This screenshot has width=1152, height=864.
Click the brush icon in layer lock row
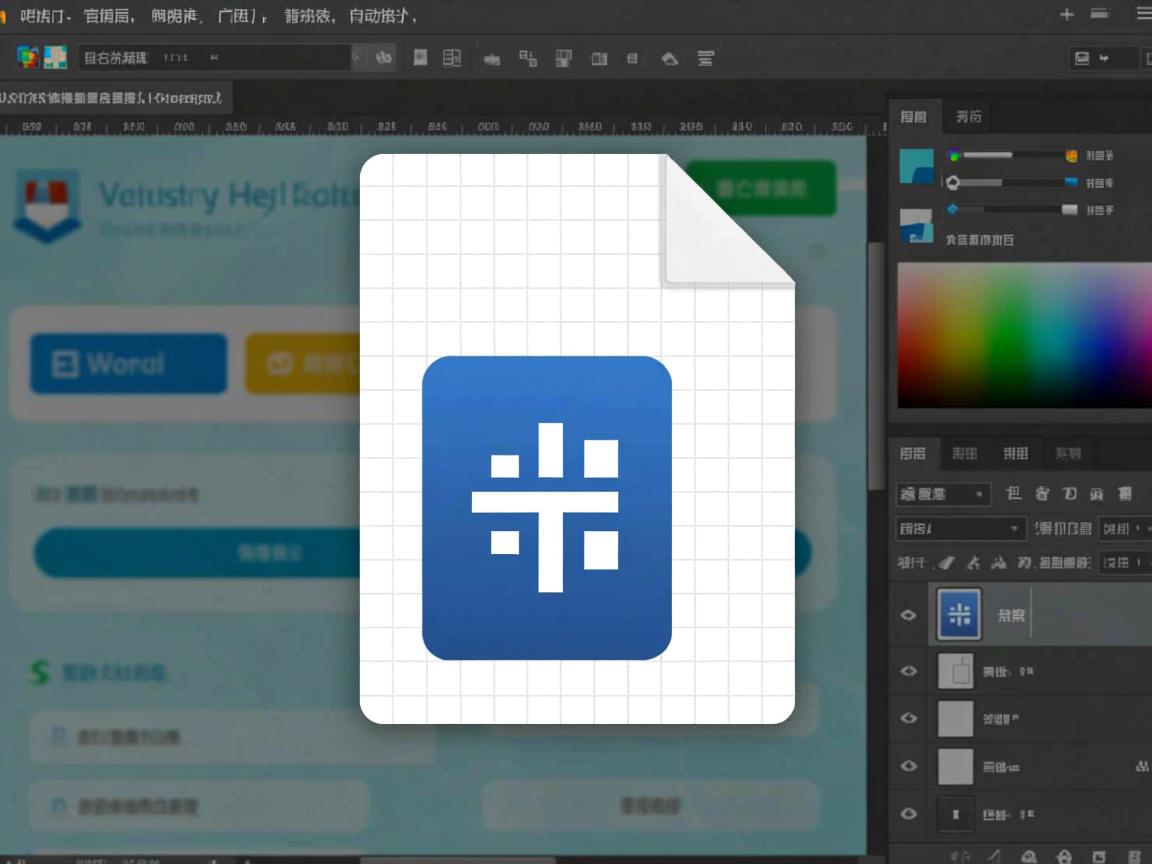pyautogui.click(x=946, y=563)
